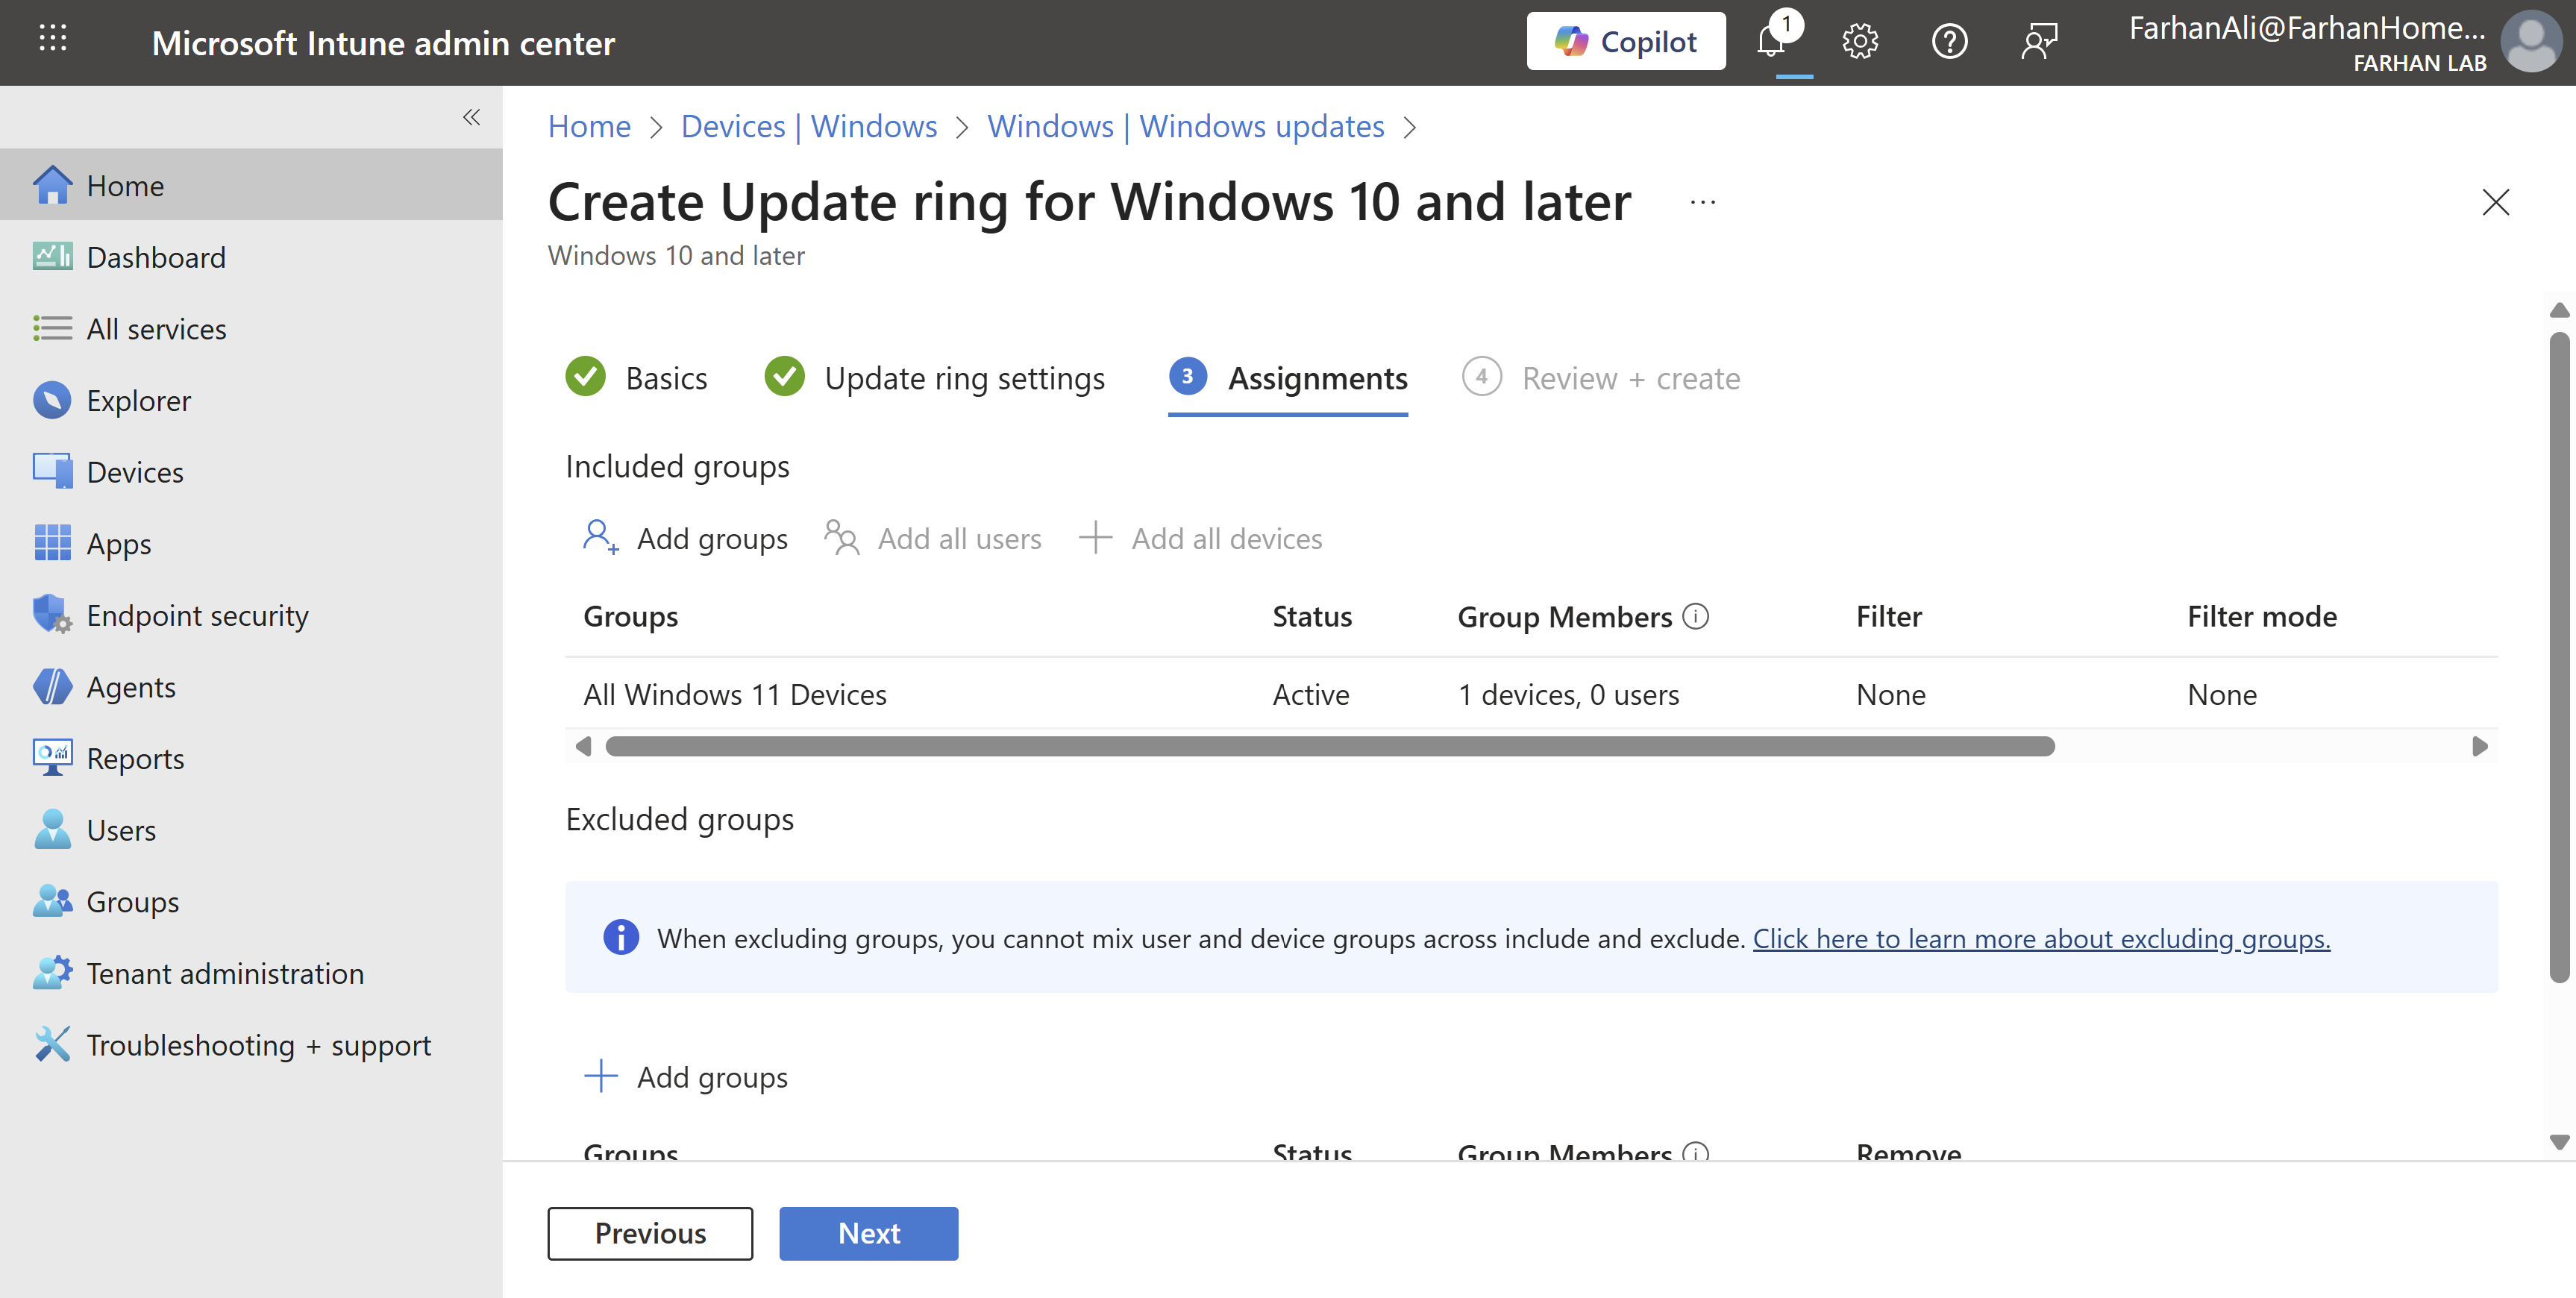Click the horizontal table scrollbar thumb
Image resolution: width=2576 pixels, height=1298 pixels.
pos(1330,746)
